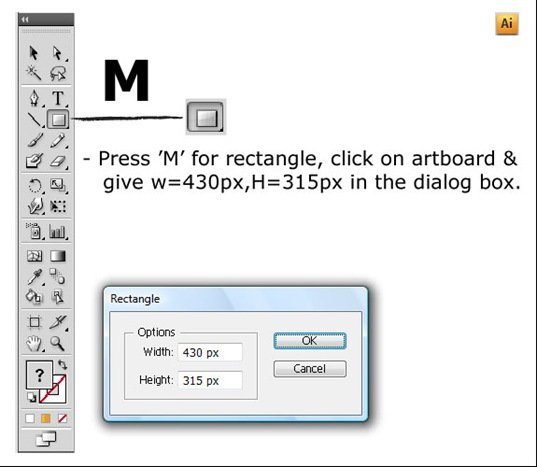Screen dimensions: 537x467
Task: Select the Rectangle tool in toolbar
Action: 58,119
